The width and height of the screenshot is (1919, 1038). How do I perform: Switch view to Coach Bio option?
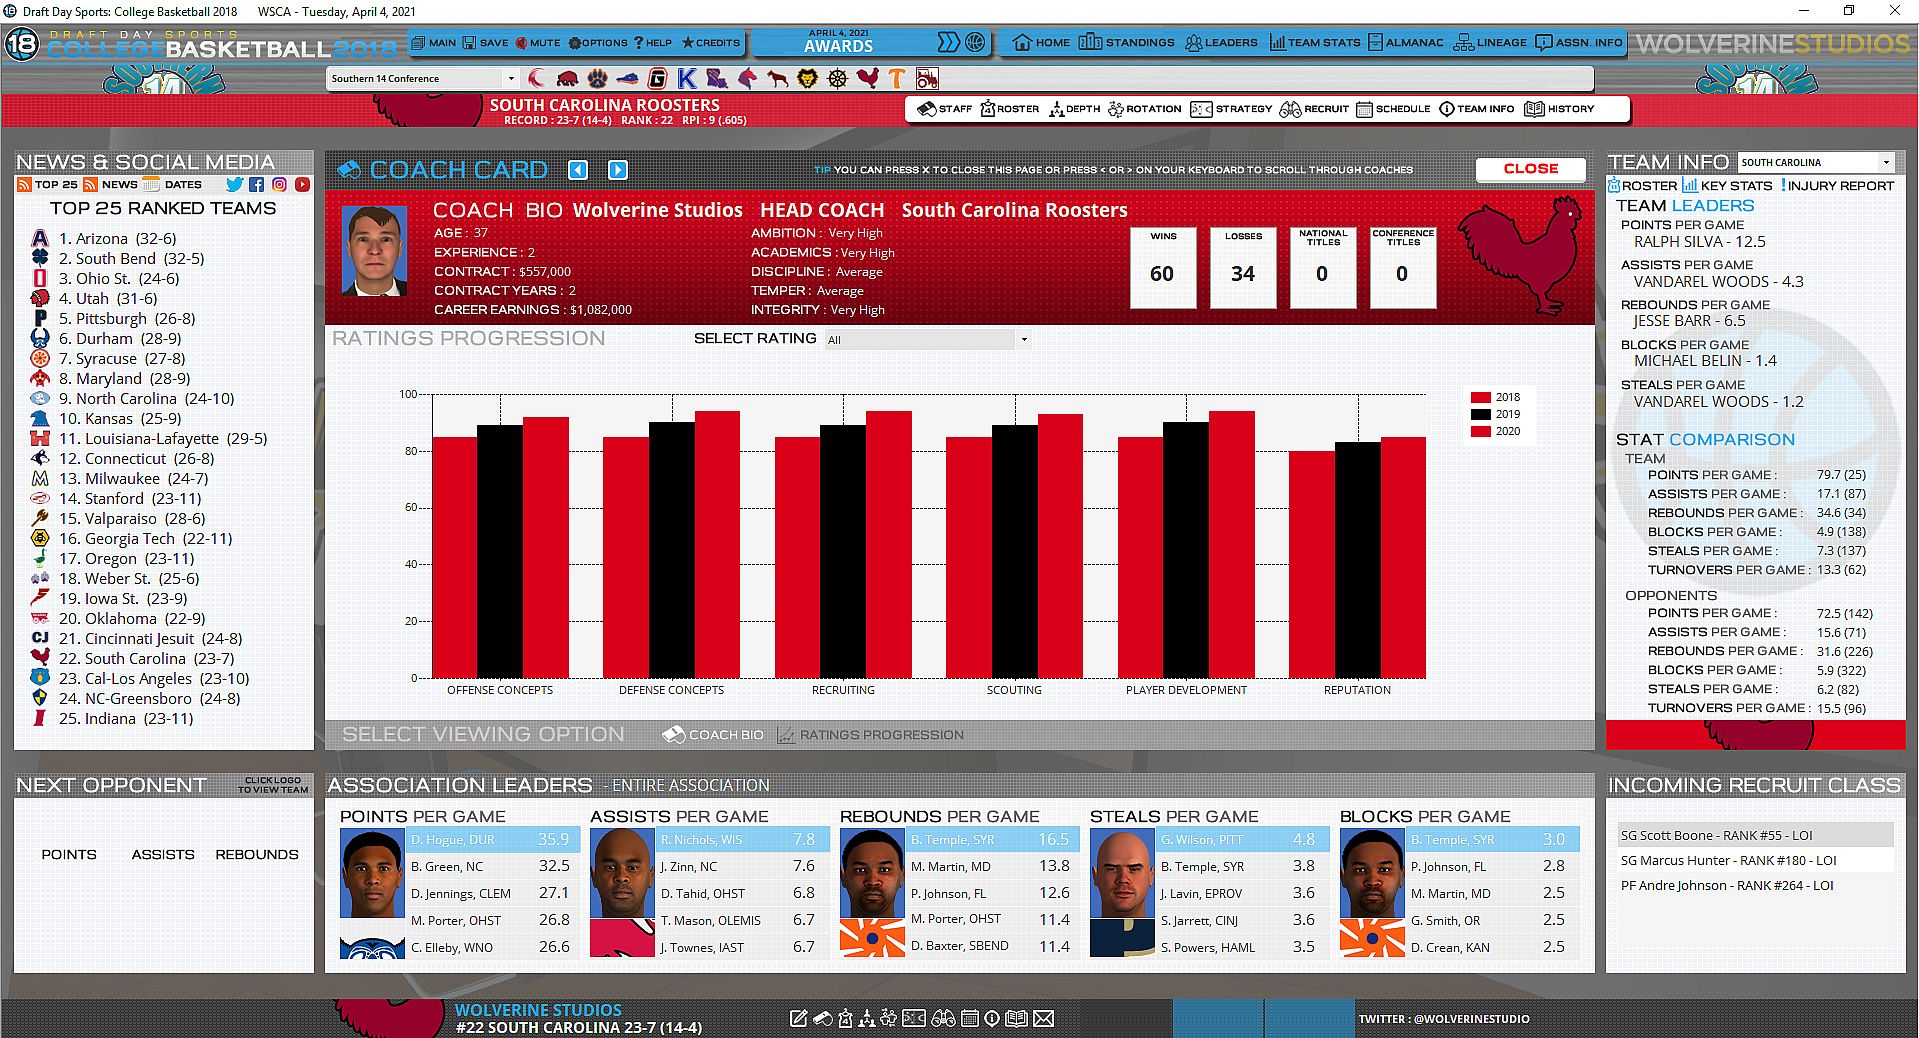click(x=713, y=735)
